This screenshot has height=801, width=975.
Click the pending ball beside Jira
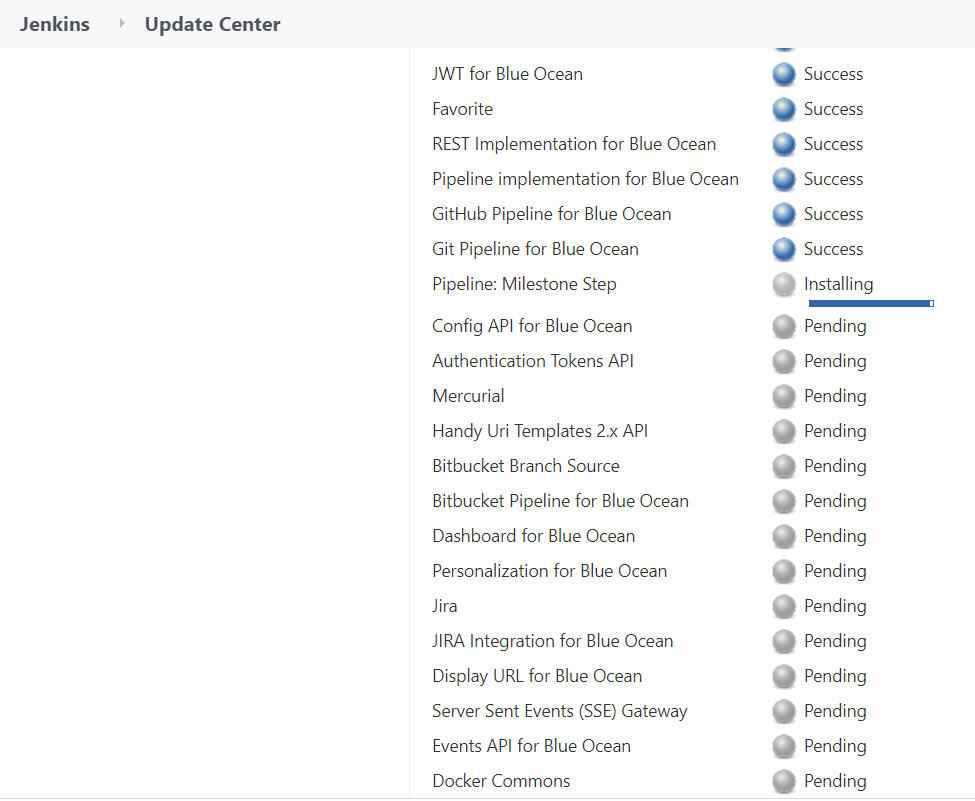click(x=784, y=606)
